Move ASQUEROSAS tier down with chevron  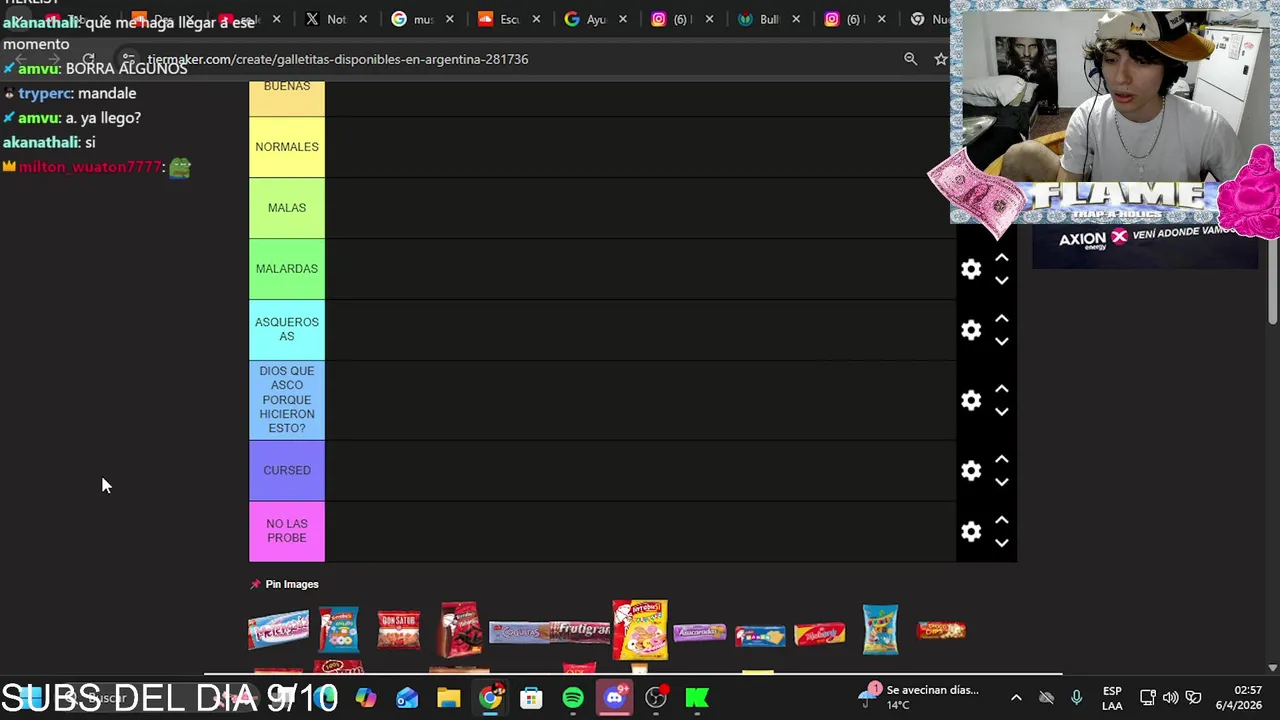click(1001, 342)
